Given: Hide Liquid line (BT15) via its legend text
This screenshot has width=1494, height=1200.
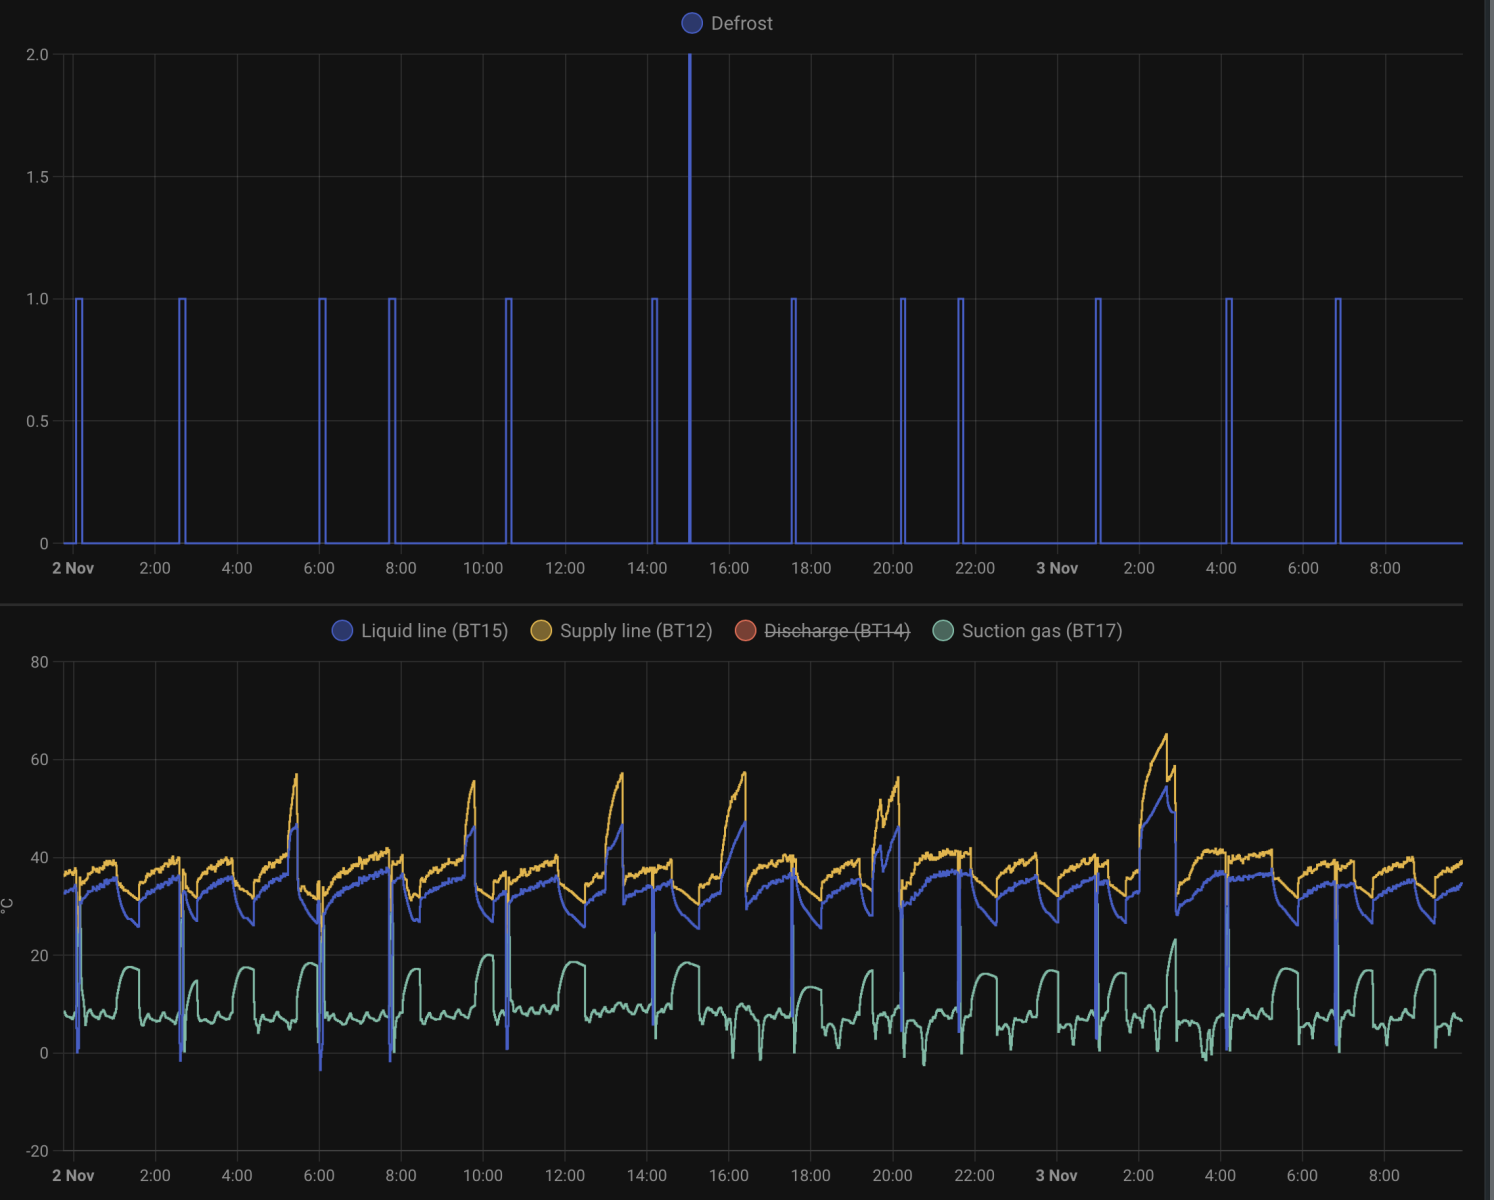Looking at the screenshot, I should tap(434, 631).
